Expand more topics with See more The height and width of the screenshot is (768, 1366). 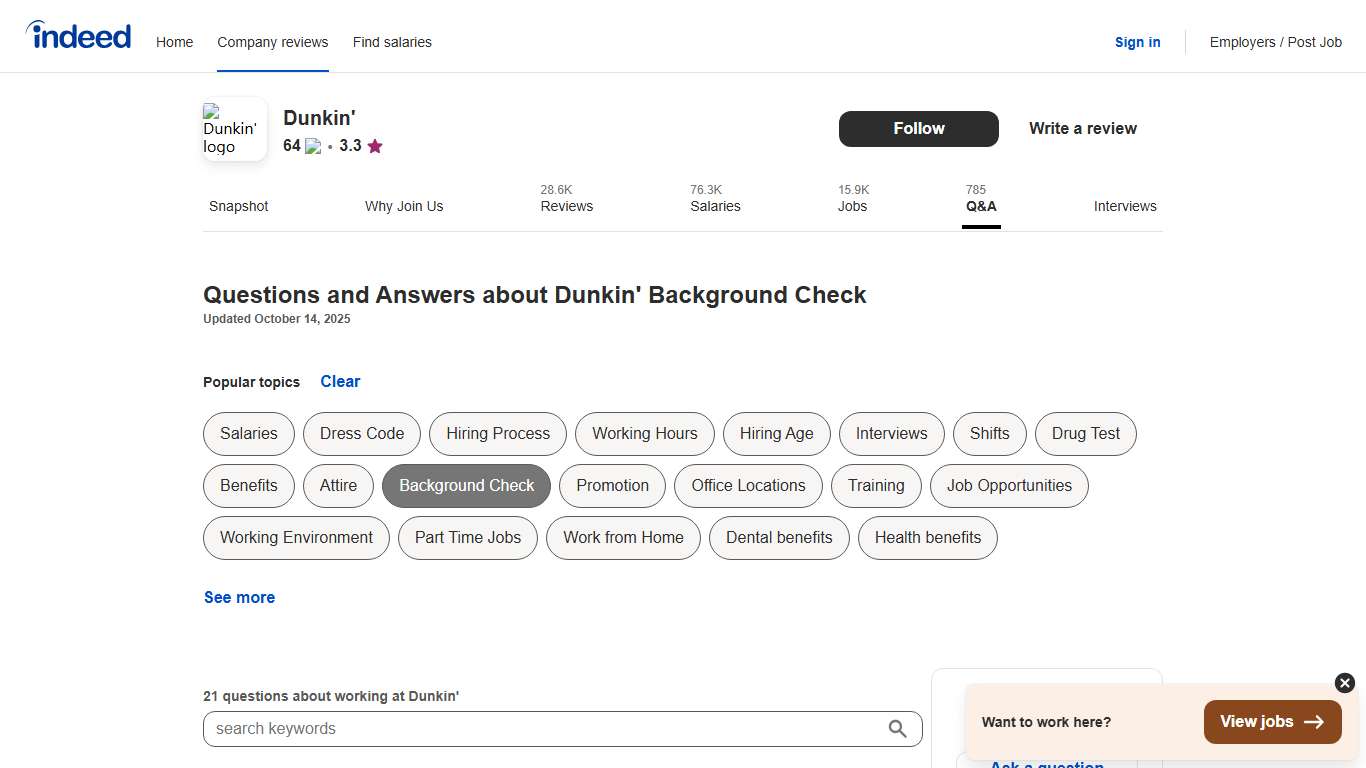tap(239, 597)
